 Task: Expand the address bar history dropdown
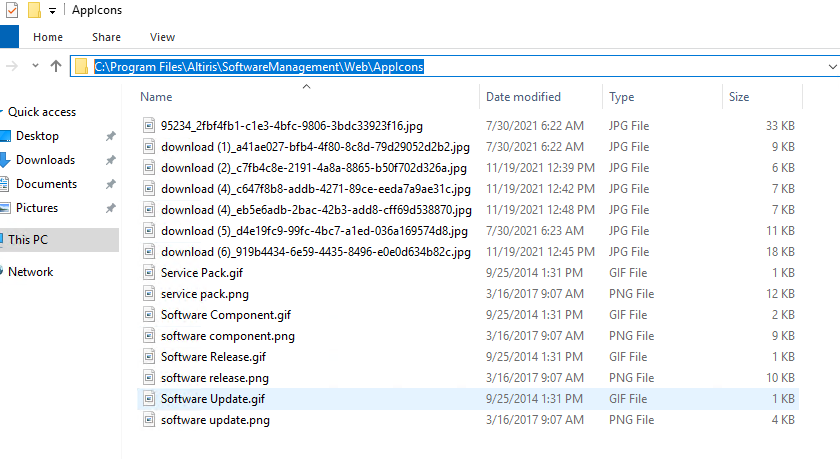coord(832,67)
